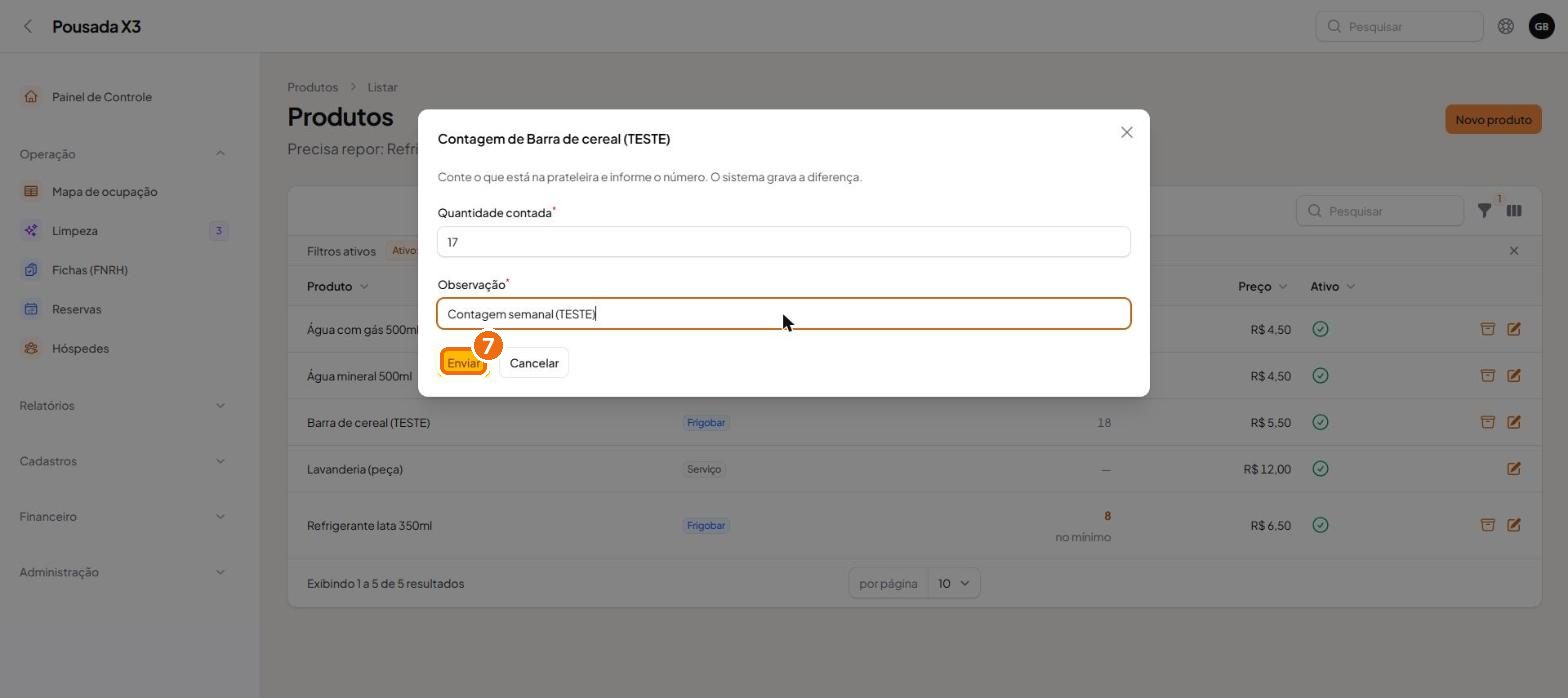The image size is (1568, 698).
Task: Toggle the table columns icon
Action: tap(1514, 211)
